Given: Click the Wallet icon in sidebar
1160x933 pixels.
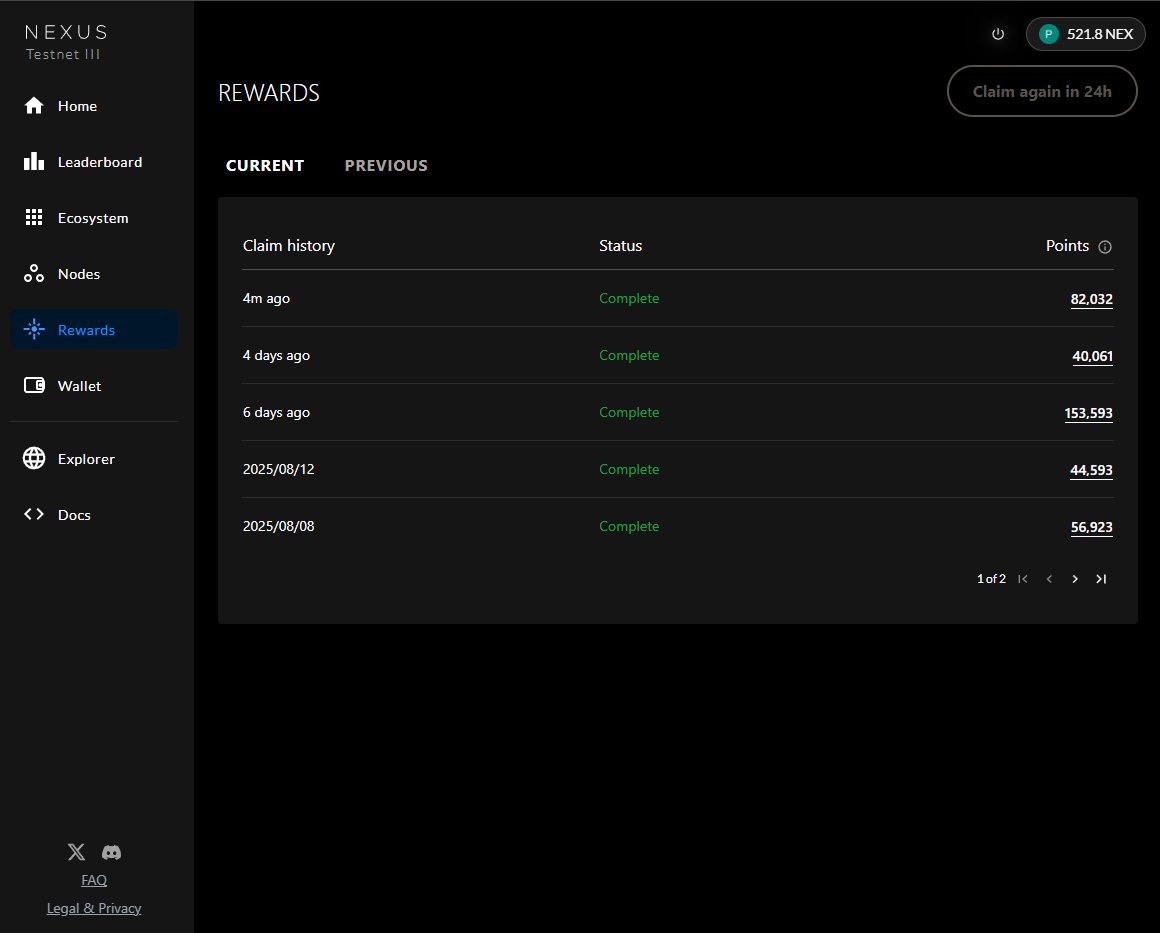Looking at the screenshot, I should tap(34, 385).
